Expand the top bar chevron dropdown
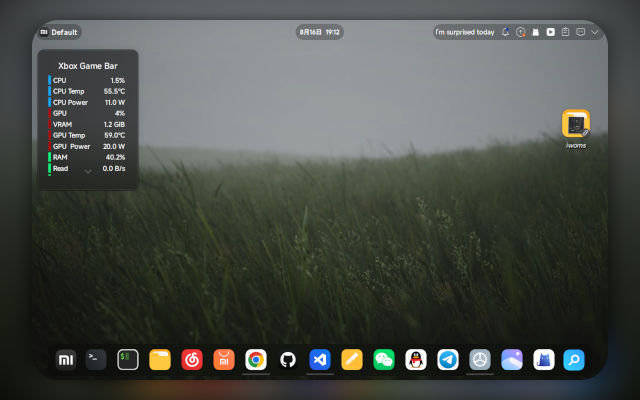The width and height of the screenshot is (640, 400). click(x=595, y=32)
